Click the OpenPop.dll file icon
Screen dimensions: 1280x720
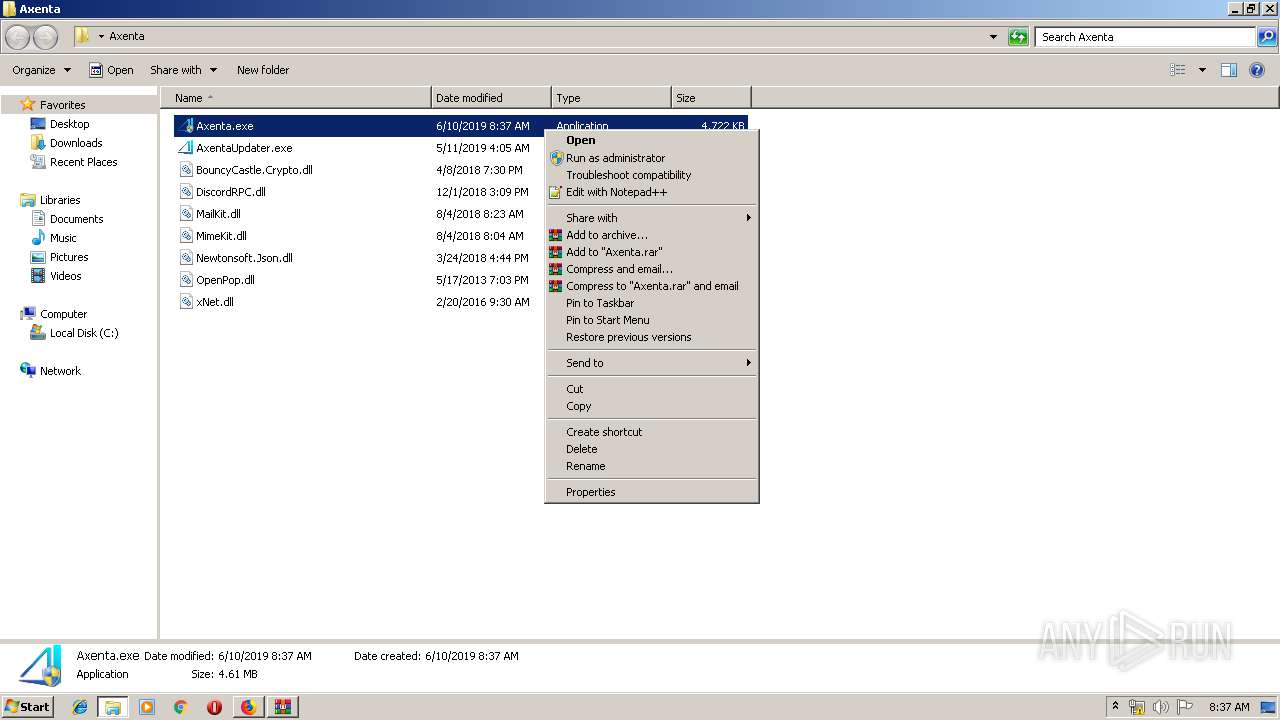(186, 280)
